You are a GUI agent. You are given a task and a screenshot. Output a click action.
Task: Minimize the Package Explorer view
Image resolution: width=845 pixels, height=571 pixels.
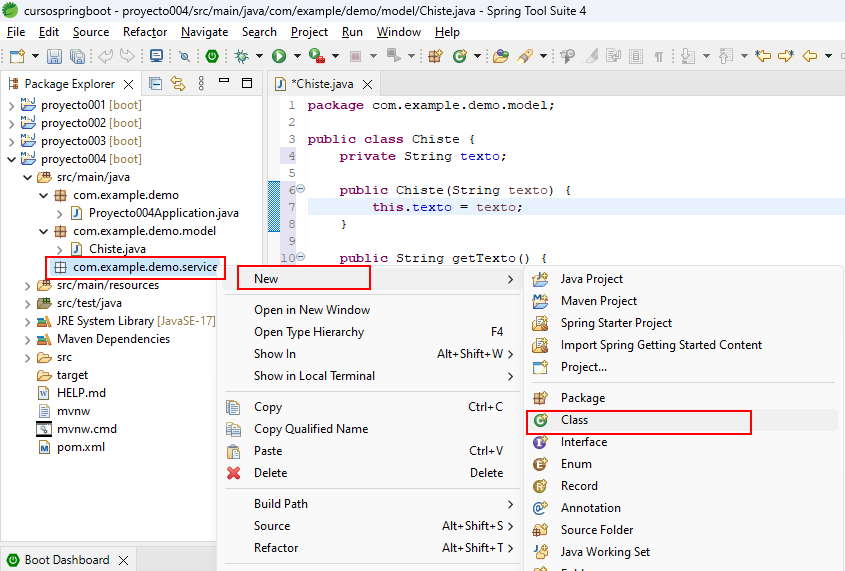(x=224, y=82)
